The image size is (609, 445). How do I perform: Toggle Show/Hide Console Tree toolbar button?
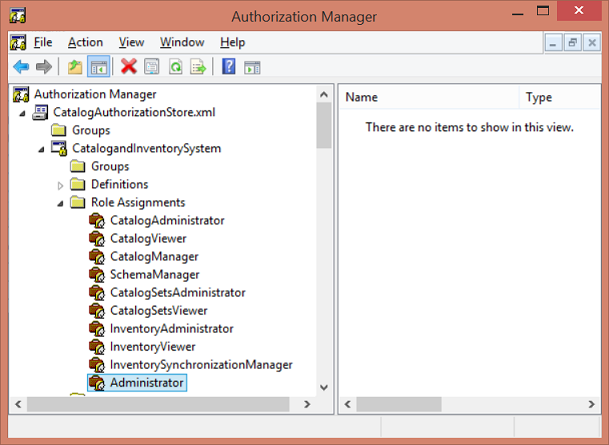[99, 67]
